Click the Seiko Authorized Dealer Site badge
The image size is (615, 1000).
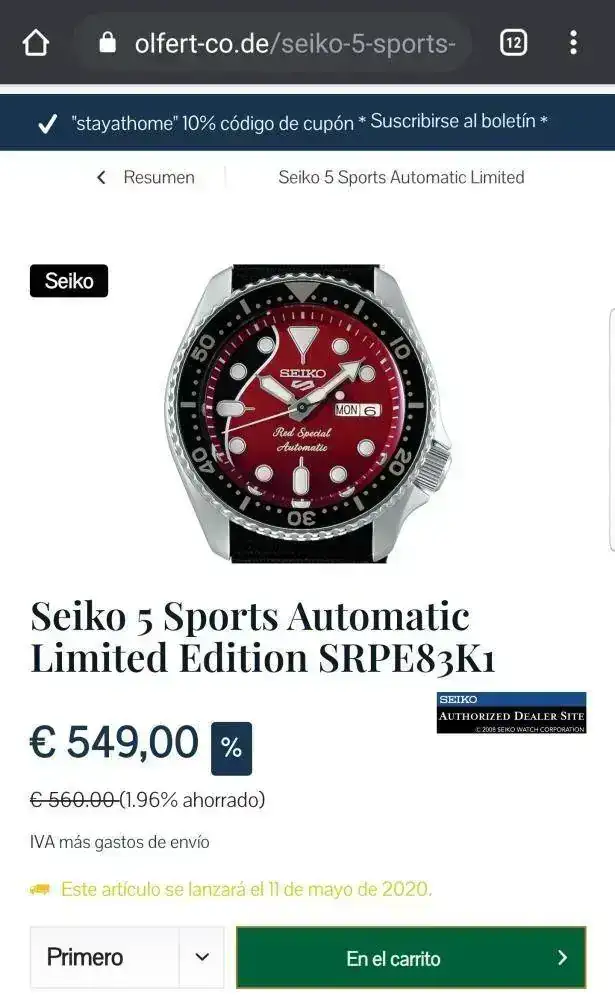[511, 713]
